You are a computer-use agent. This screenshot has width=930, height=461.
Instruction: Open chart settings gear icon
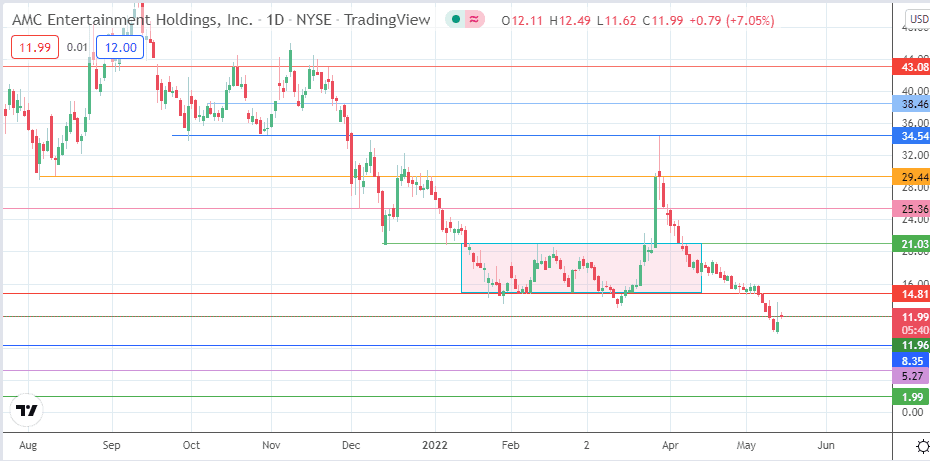tap(922, 446)
